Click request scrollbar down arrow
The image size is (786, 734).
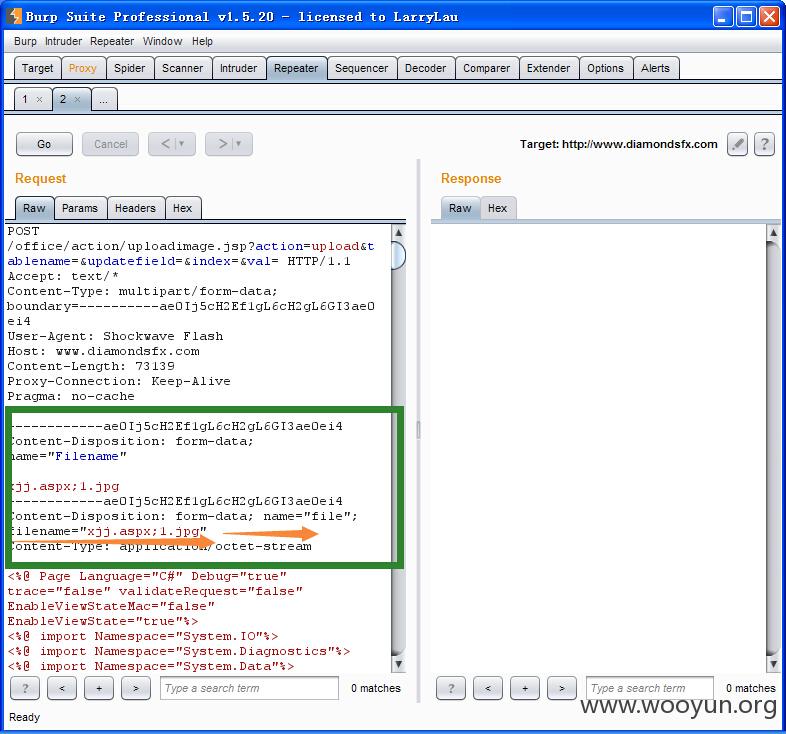pyautogui.click(x=398, y=664)
